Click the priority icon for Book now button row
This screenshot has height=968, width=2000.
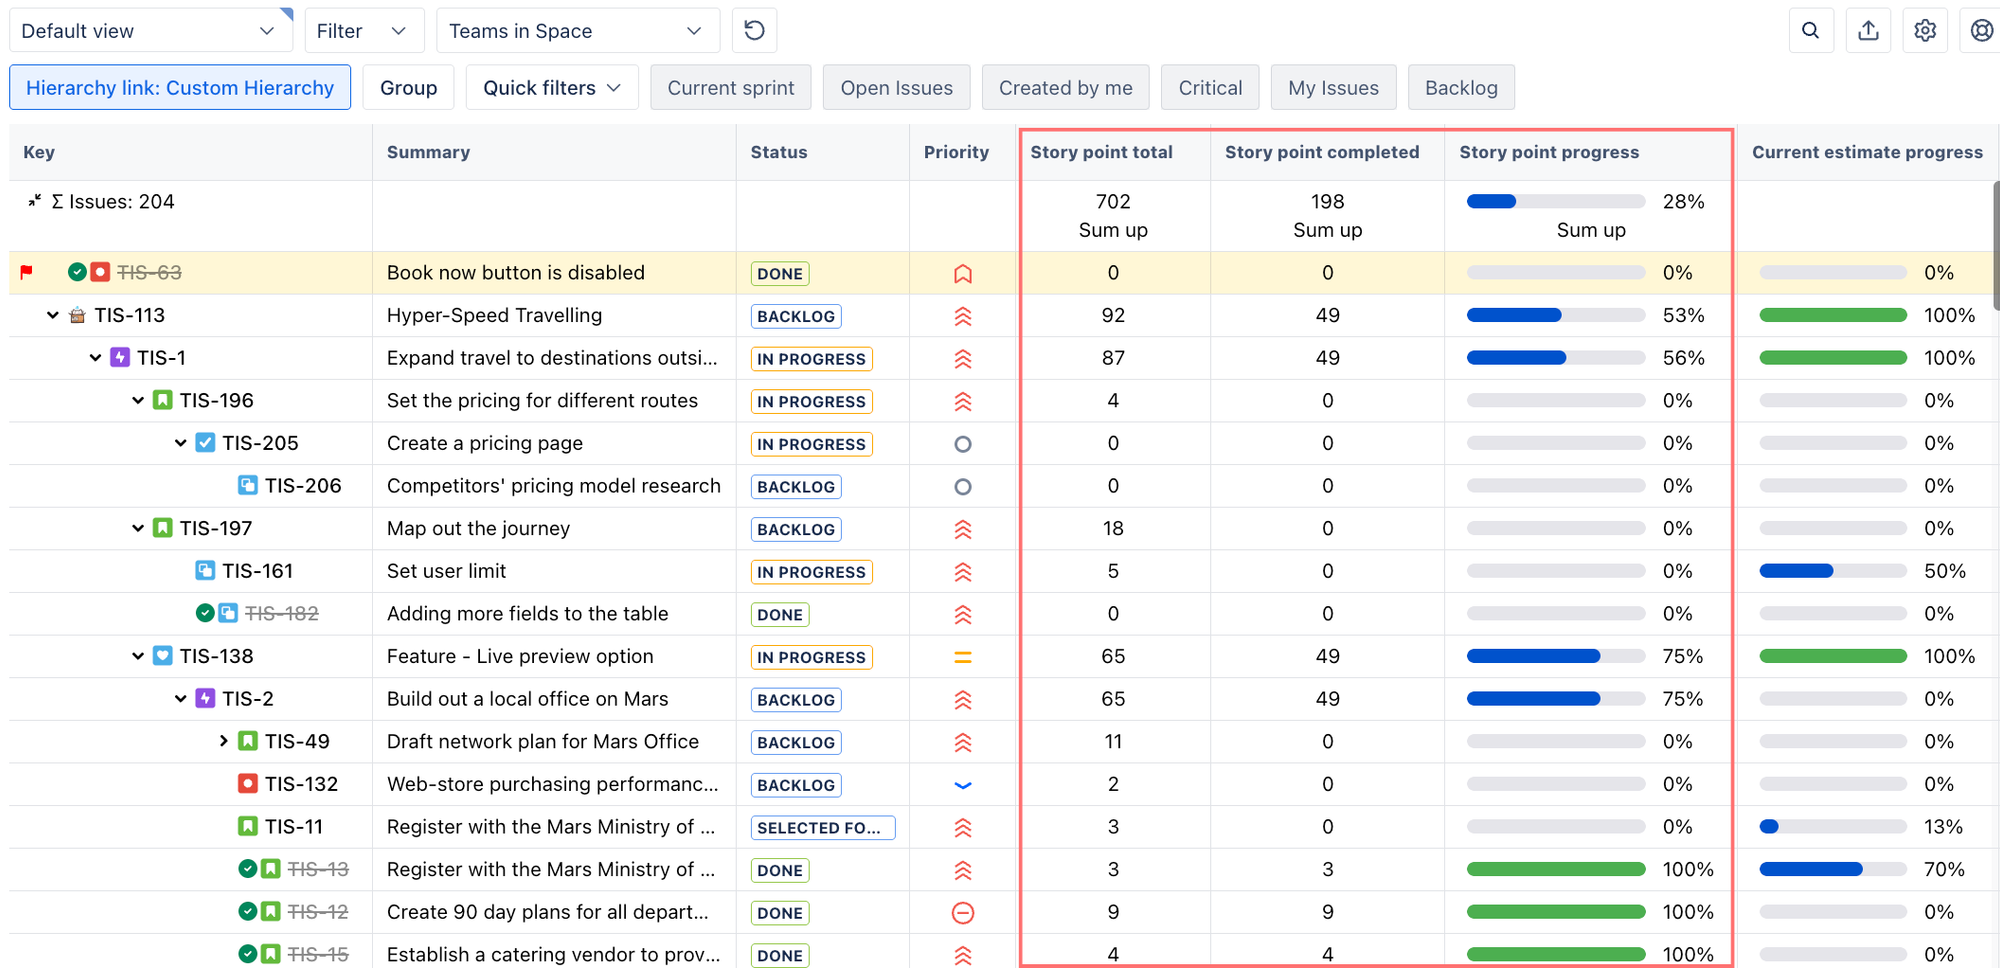point(963,273)
